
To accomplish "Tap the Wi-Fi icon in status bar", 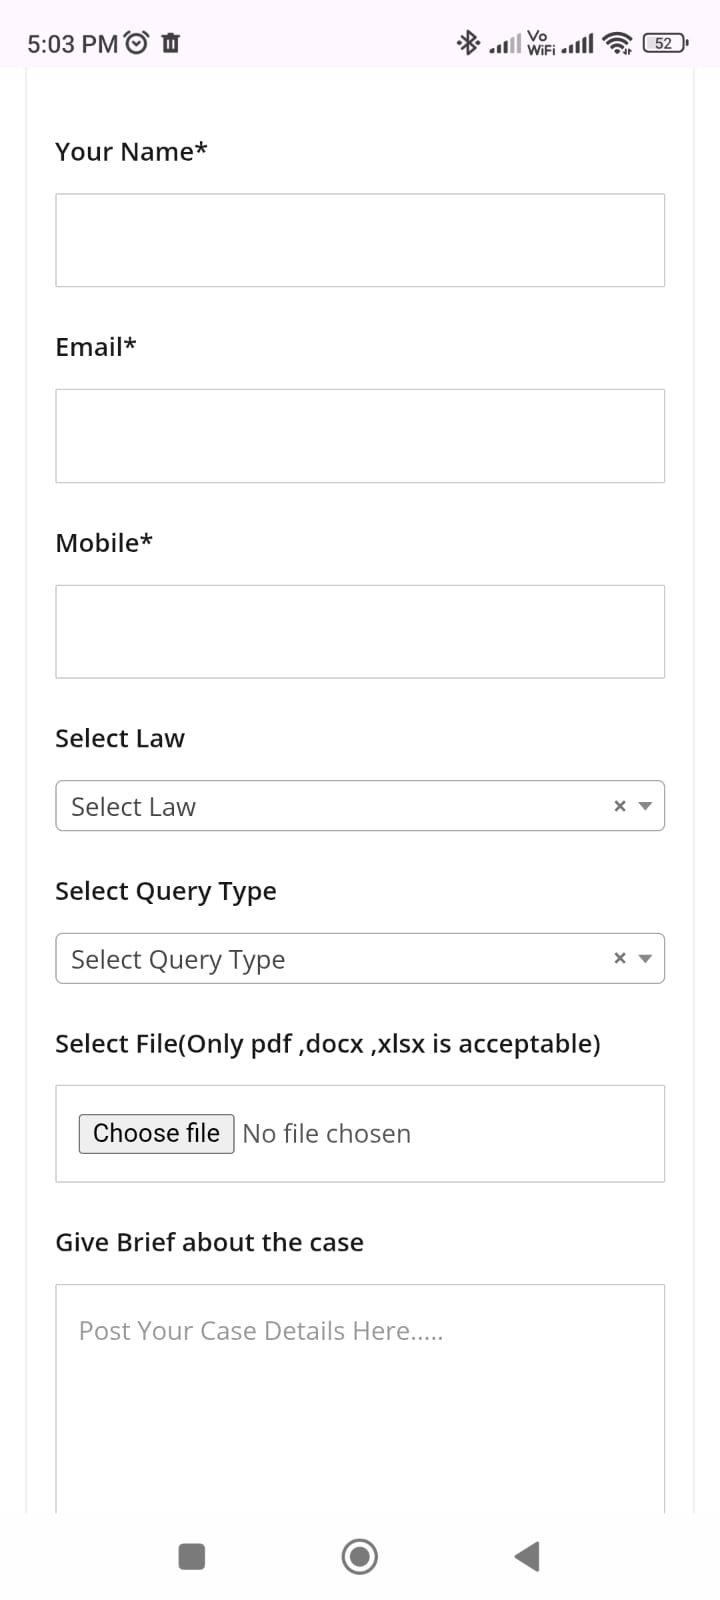I will 618,43.
